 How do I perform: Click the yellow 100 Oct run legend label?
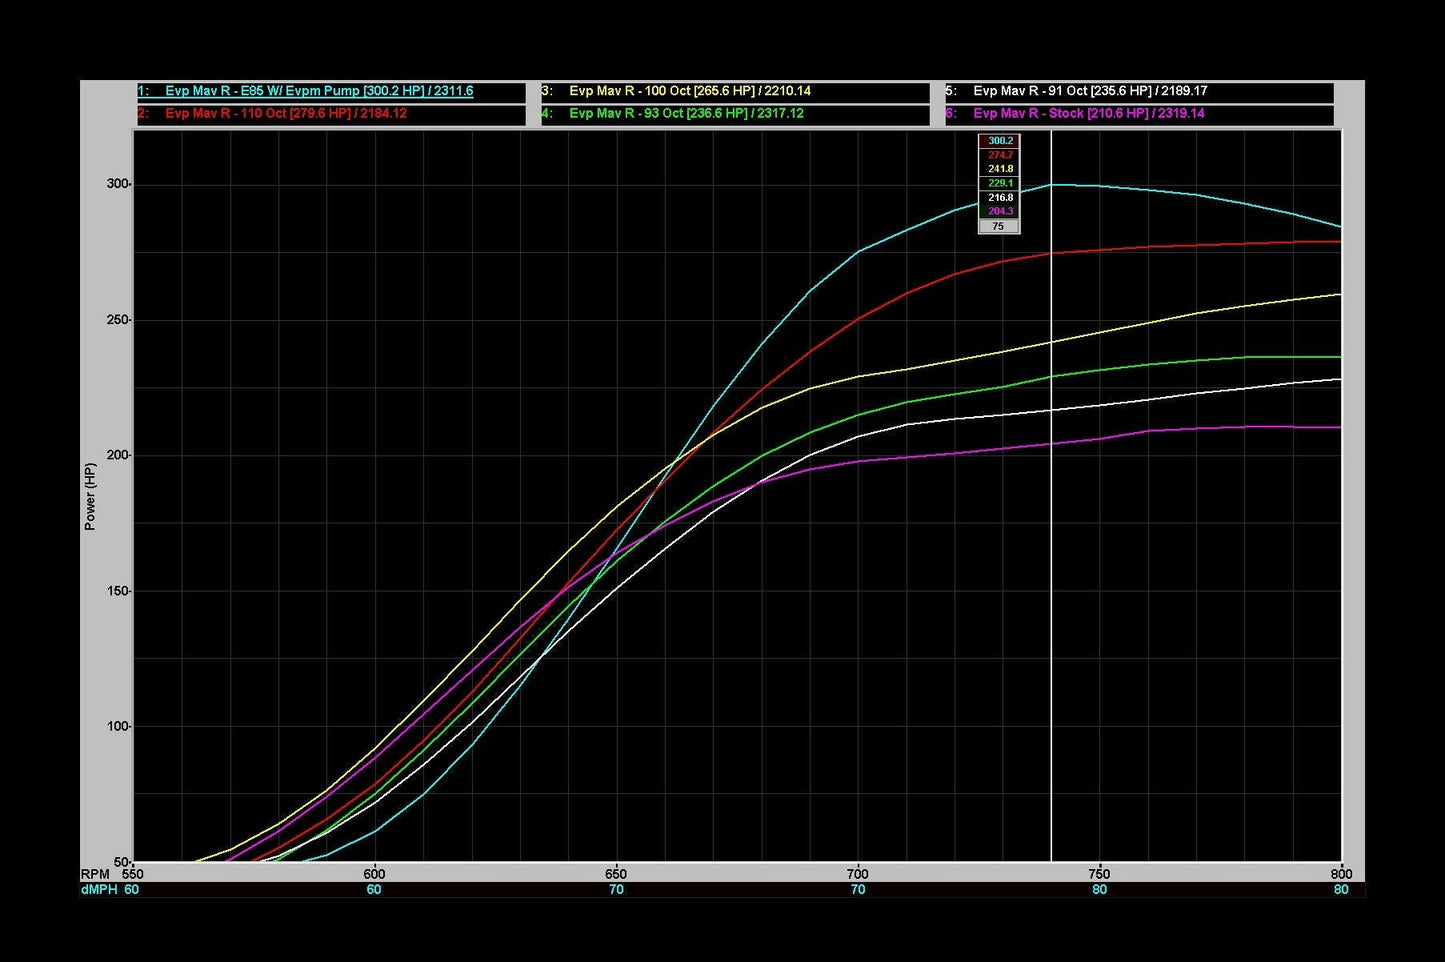[689, 91]
